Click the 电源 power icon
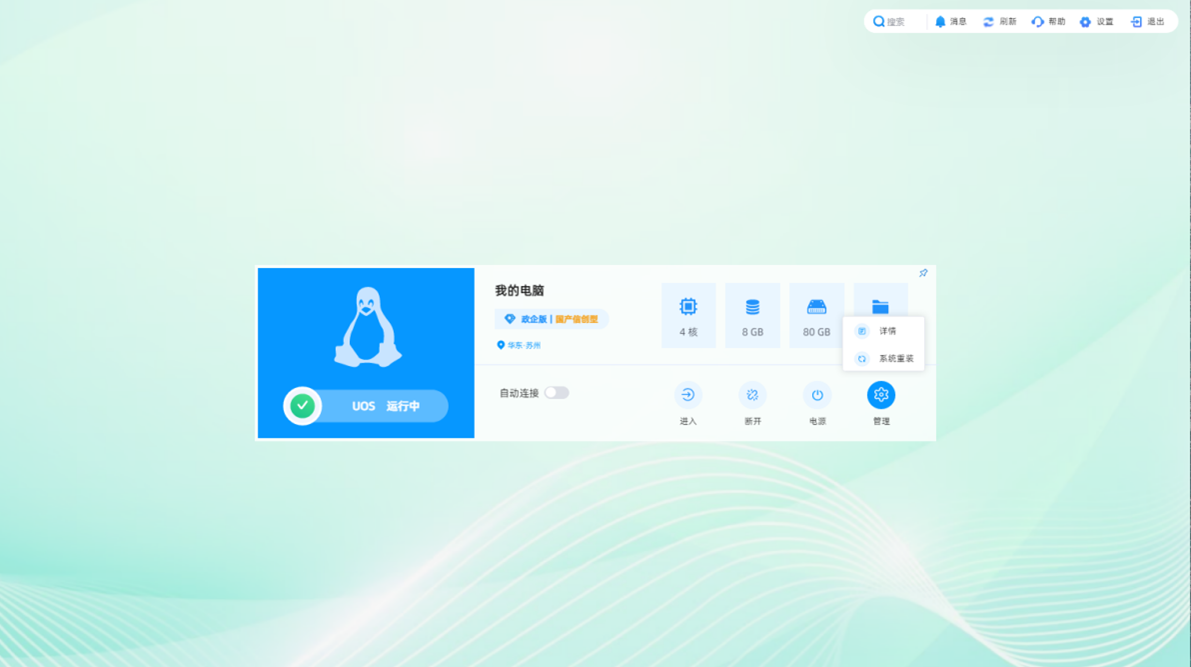 817,395
